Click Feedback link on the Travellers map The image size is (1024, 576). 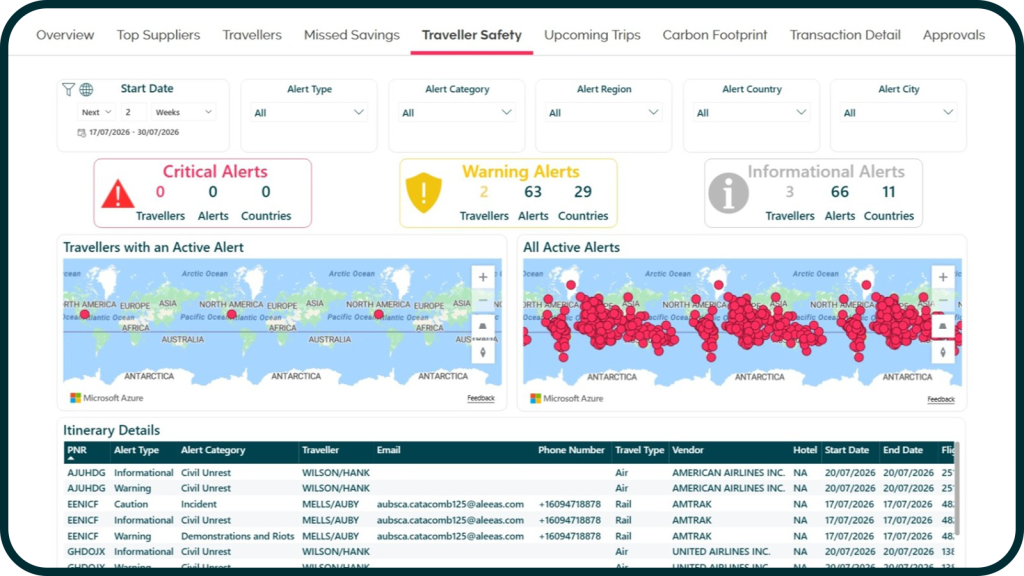coord(481,398)
